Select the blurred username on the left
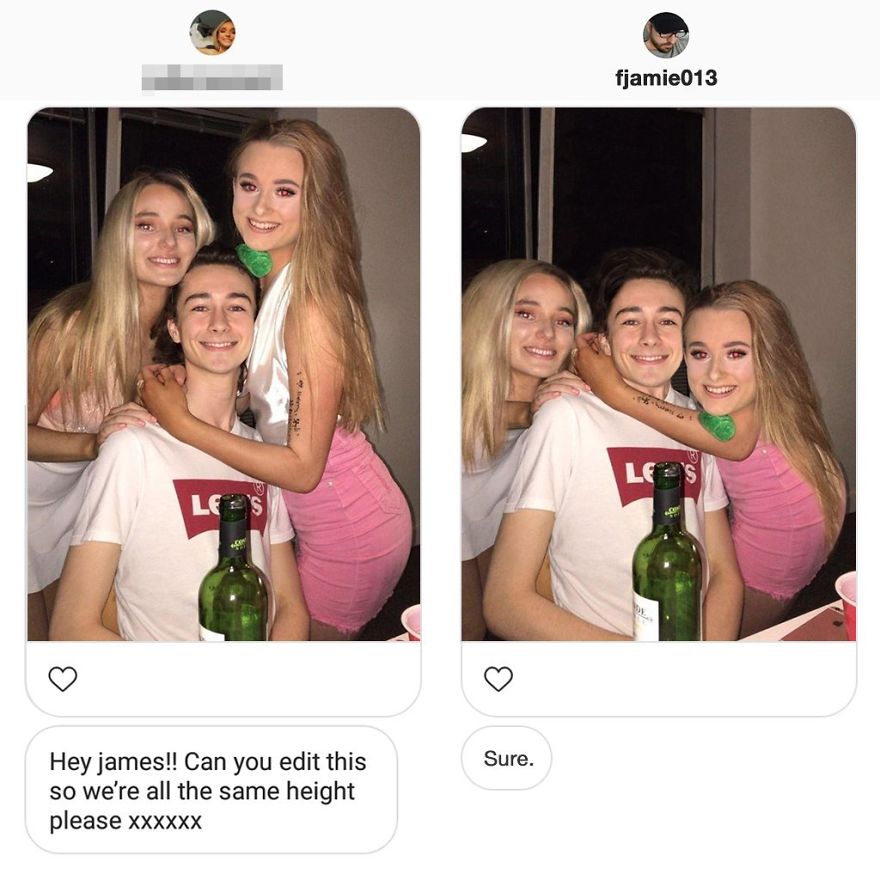The height and width of the screenshot is (880, 880). click(212, 77)
